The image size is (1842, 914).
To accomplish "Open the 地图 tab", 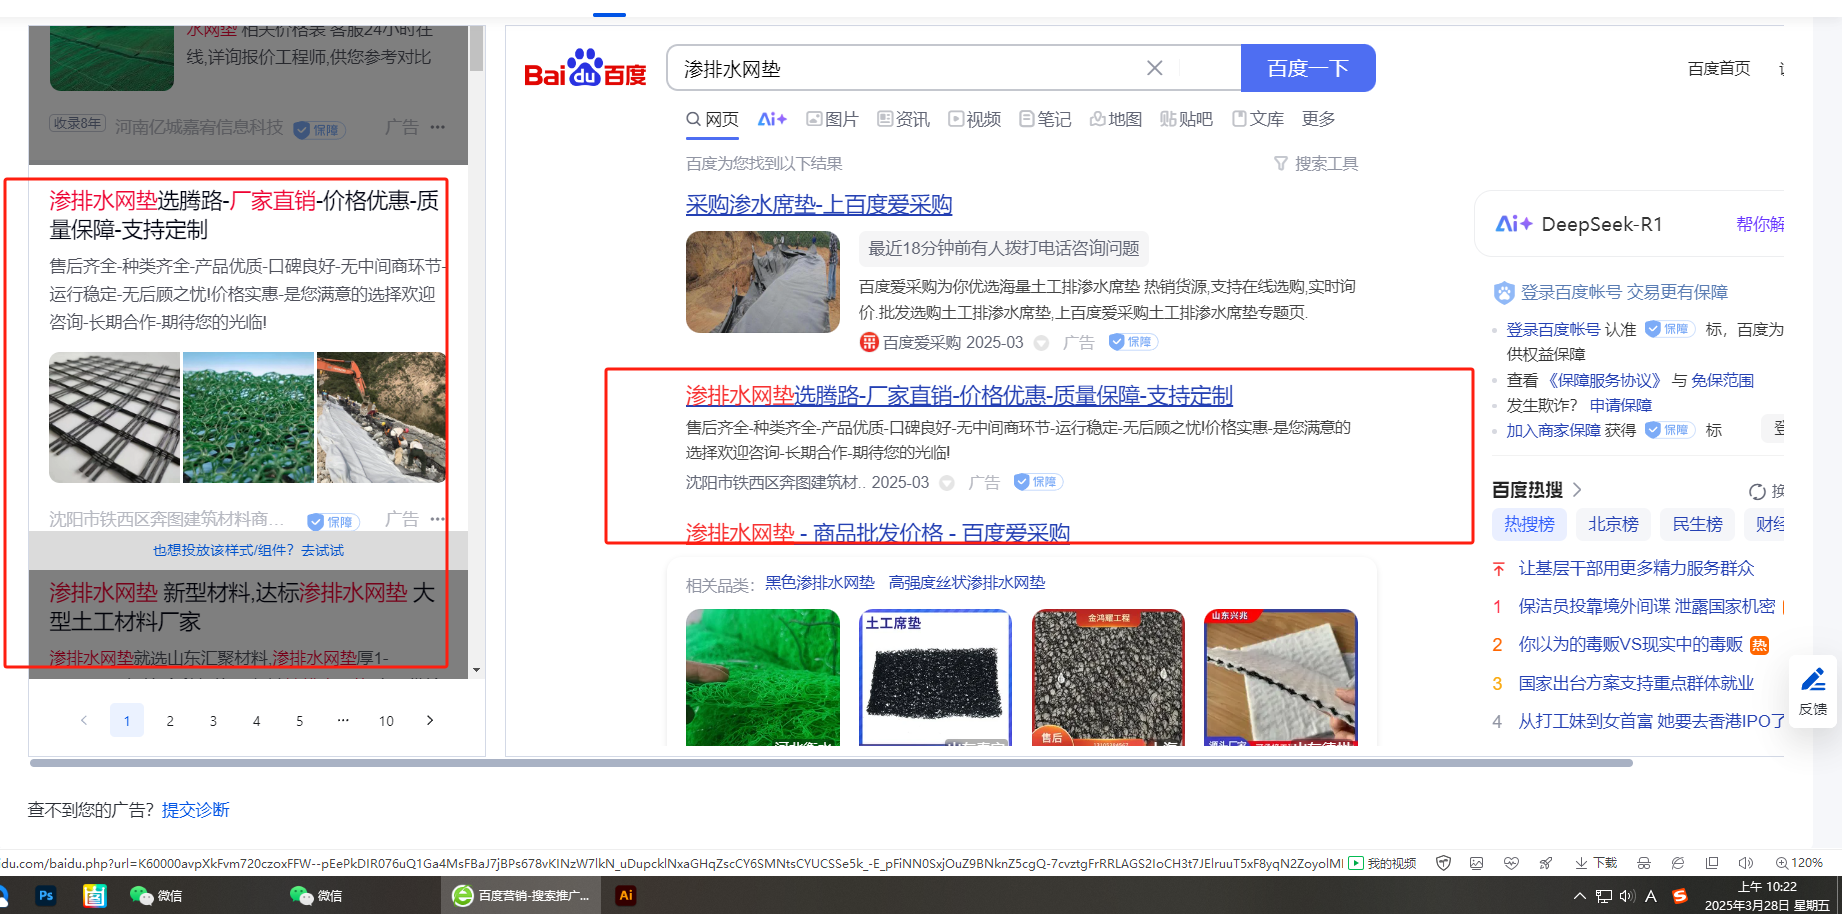I will click(1116, 119).
